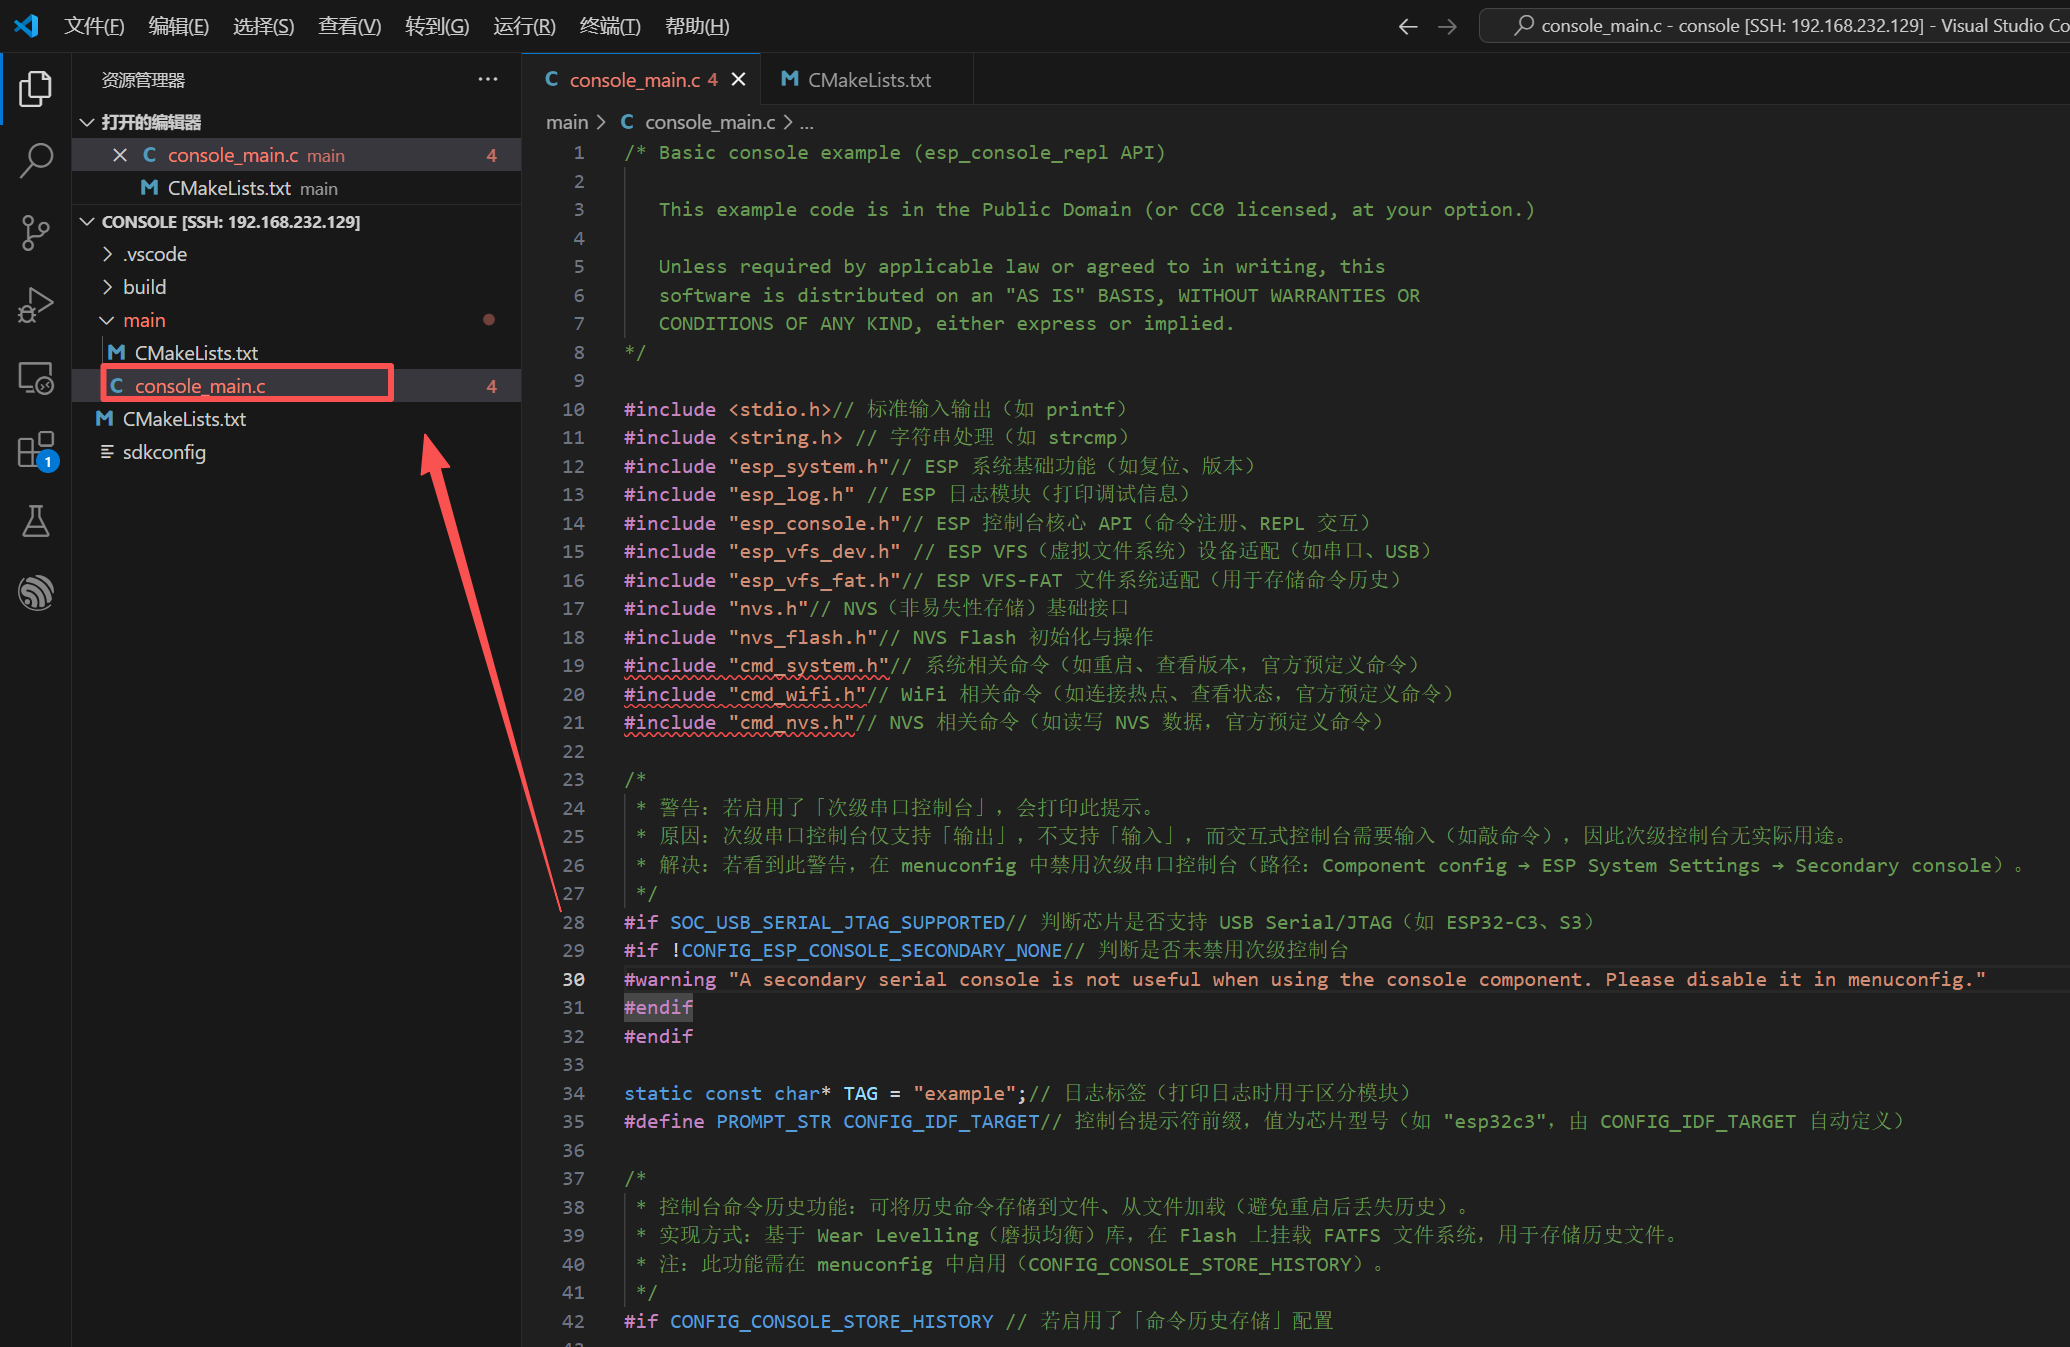The image size is (2070, 1347).
Task: Click the explorer more actions ellipsis
Action: 488,80
